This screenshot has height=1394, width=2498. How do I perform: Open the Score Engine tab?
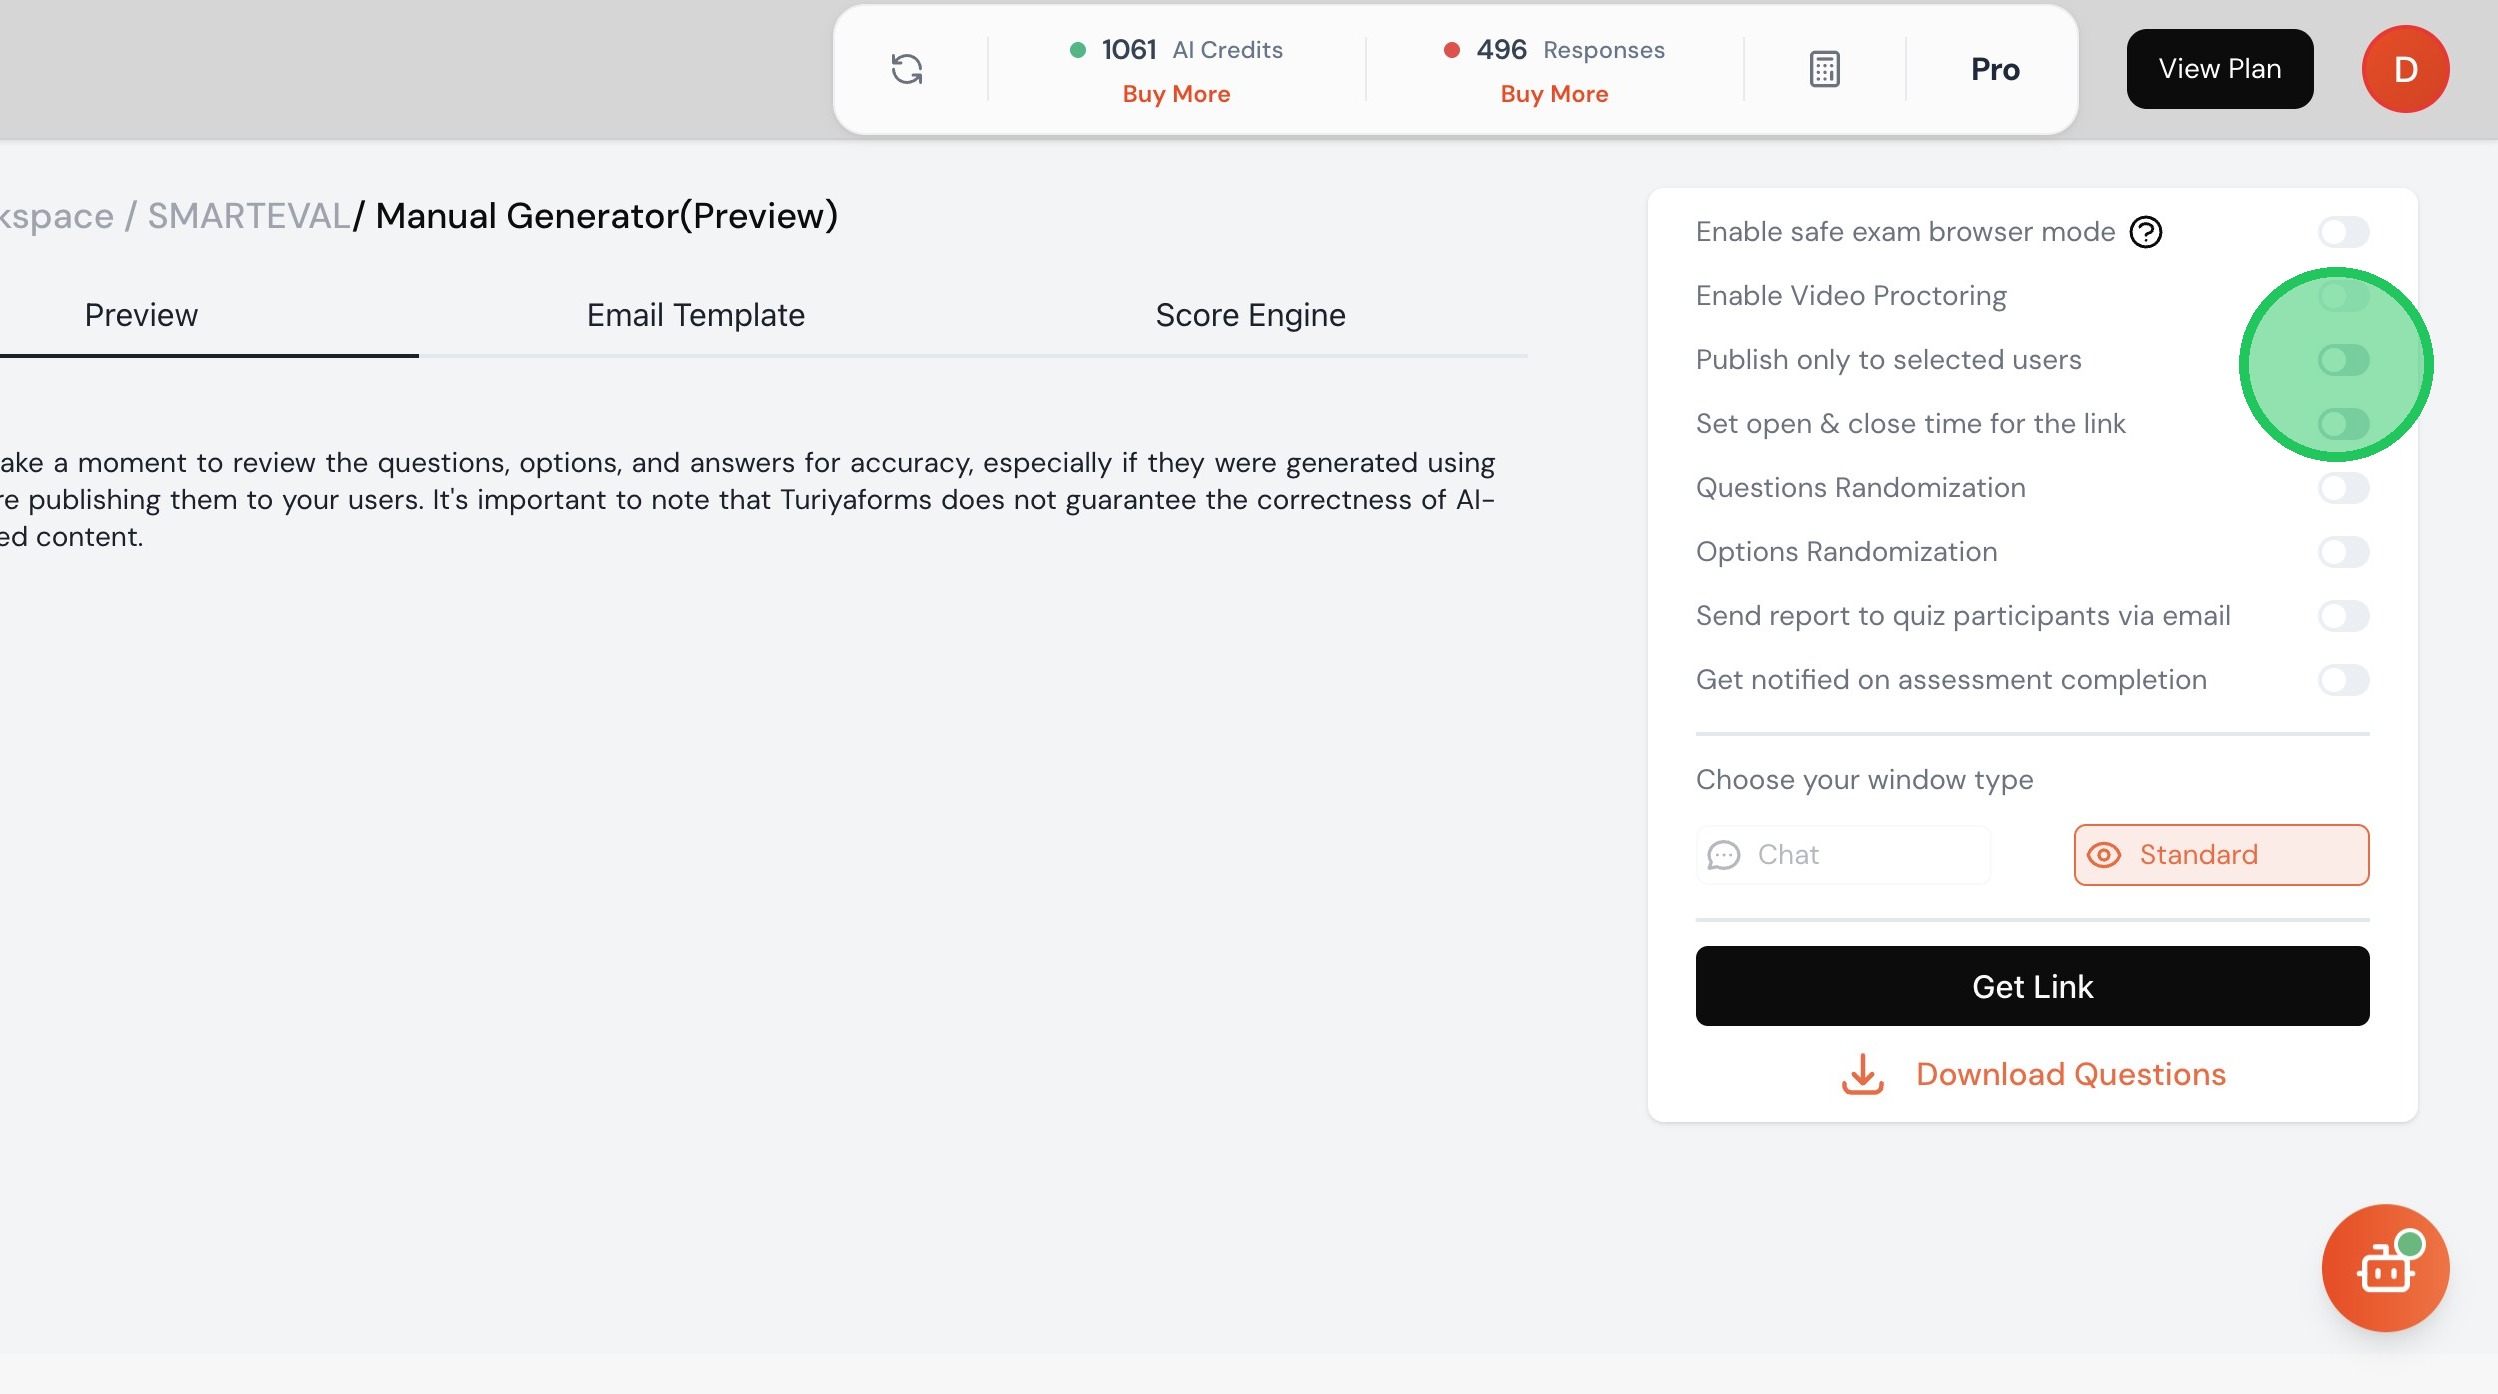point(1250,315)
